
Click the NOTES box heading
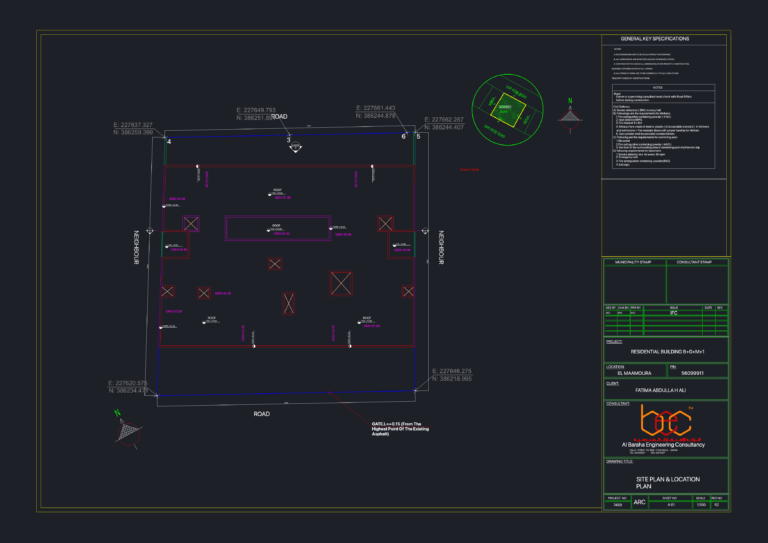(658, 88)
